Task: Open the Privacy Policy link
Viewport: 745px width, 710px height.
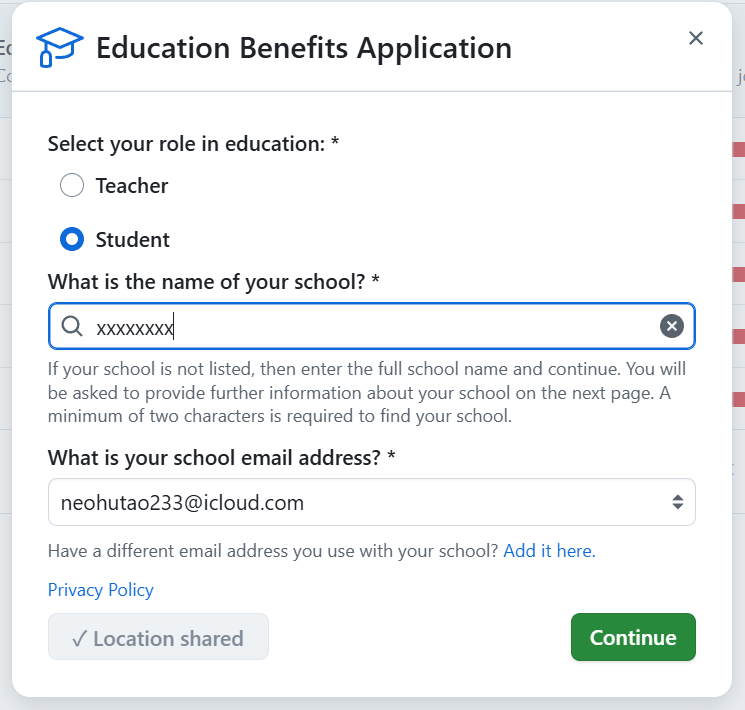Action: pyautogui.click(x=101, y=590)
